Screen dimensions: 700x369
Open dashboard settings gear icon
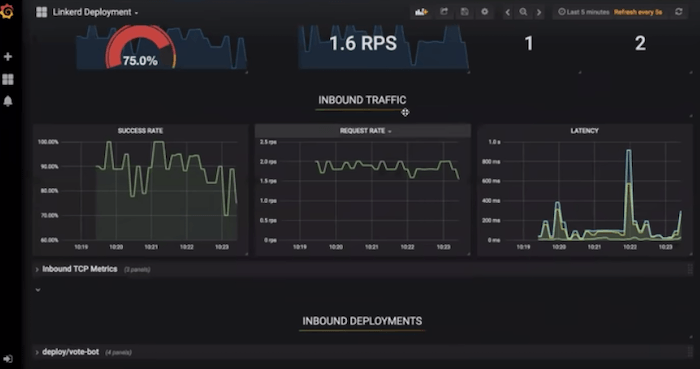click(x=485, y=12)
